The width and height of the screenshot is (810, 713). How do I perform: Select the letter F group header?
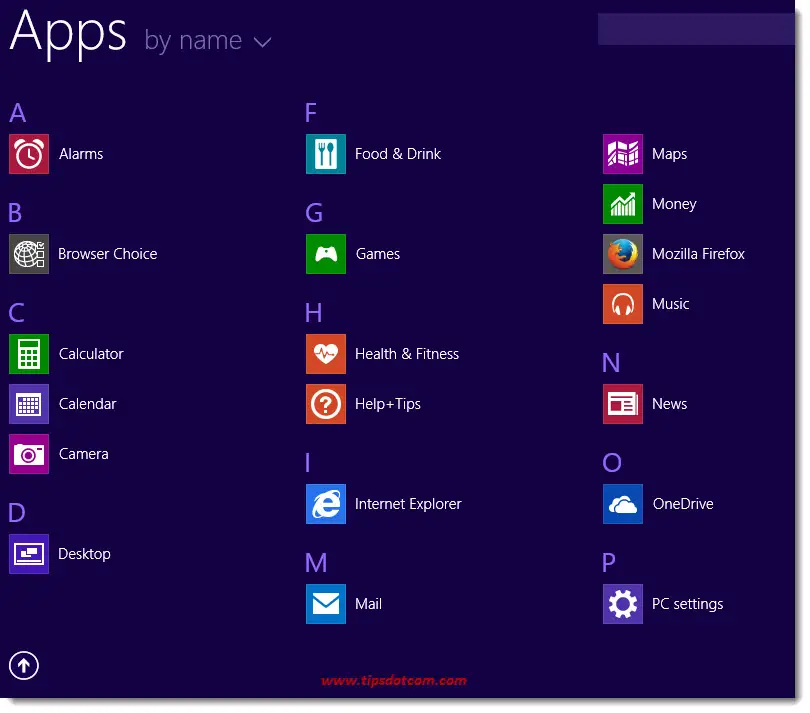click(310, 113)
